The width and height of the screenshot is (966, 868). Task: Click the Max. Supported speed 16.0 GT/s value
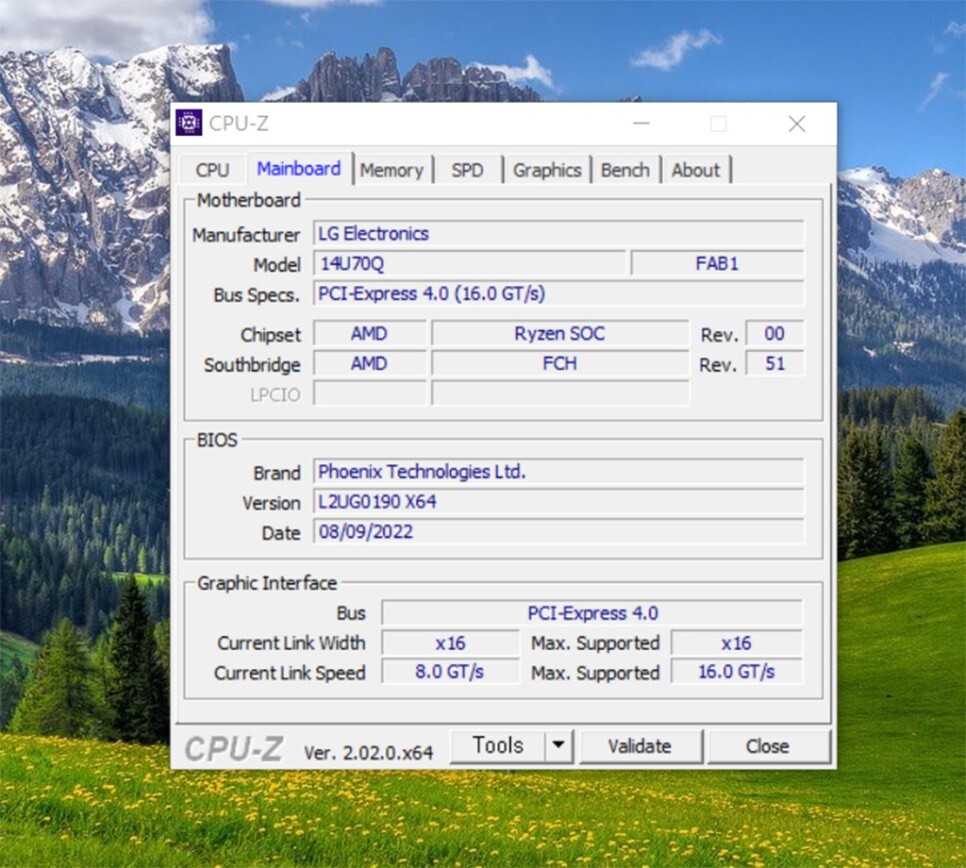click(x=737, y=672)
